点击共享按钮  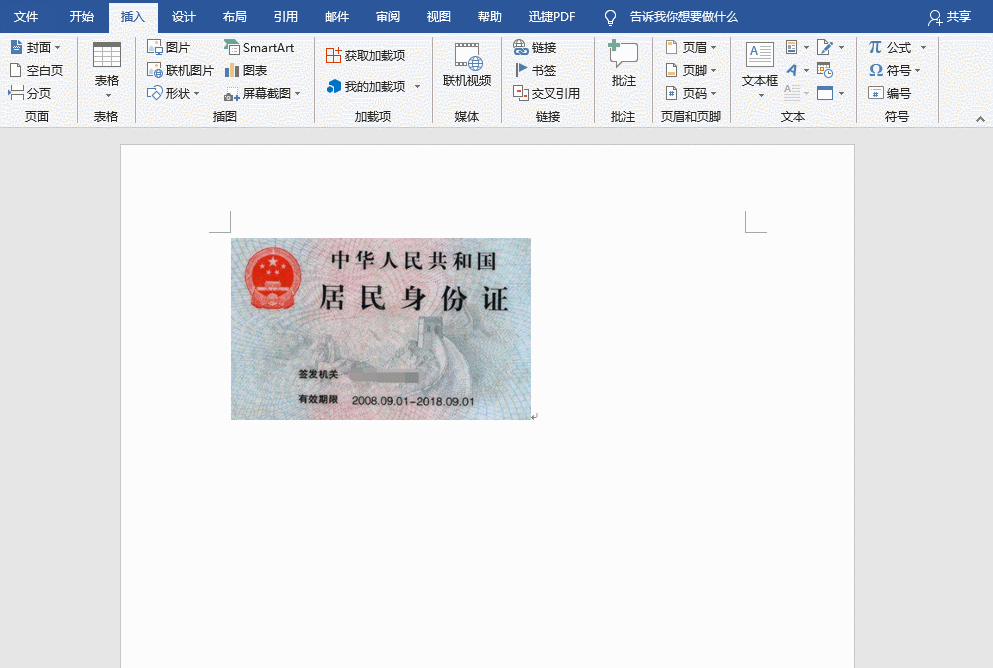click(958, 17)
